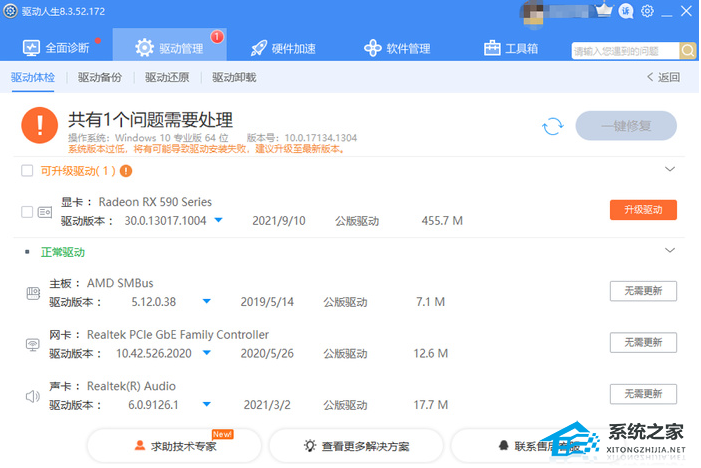The height and width of the screenshot is (468, 701).
Task: Click the search magnifier icon
Action: tap(688, 50)
